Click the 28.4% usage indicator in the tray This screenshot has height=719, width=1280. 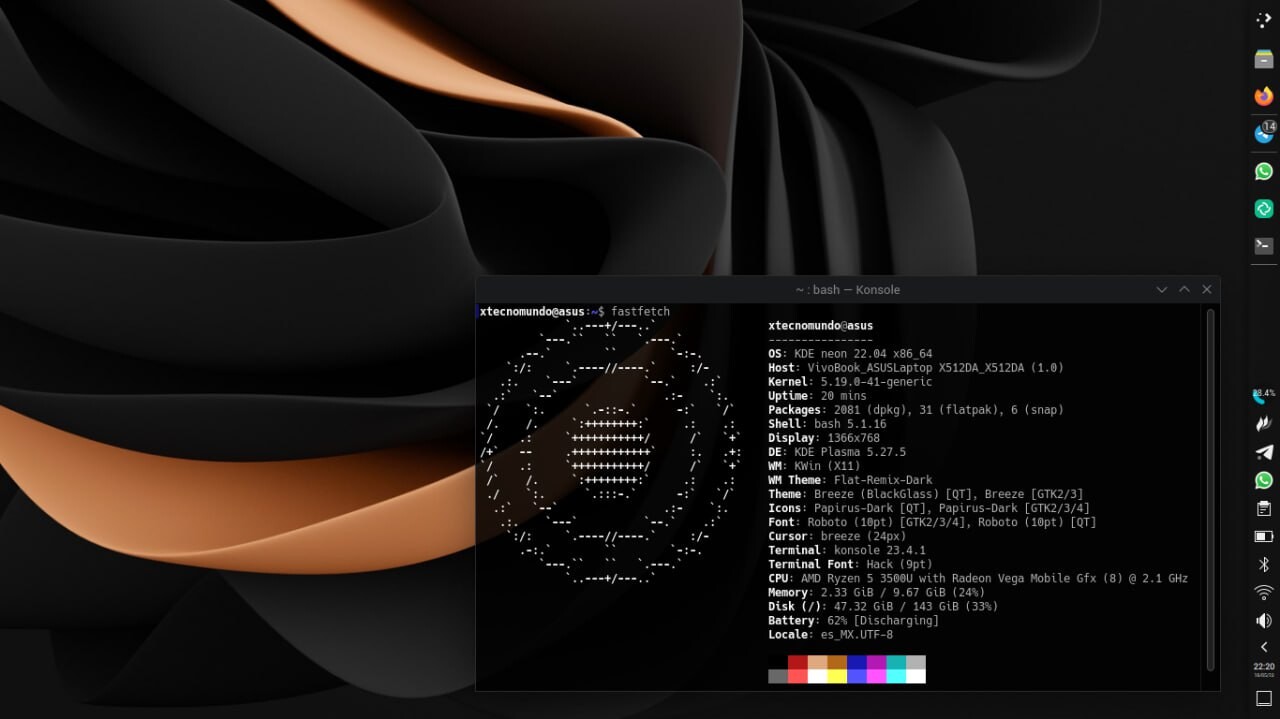(x=1264, y=395)
